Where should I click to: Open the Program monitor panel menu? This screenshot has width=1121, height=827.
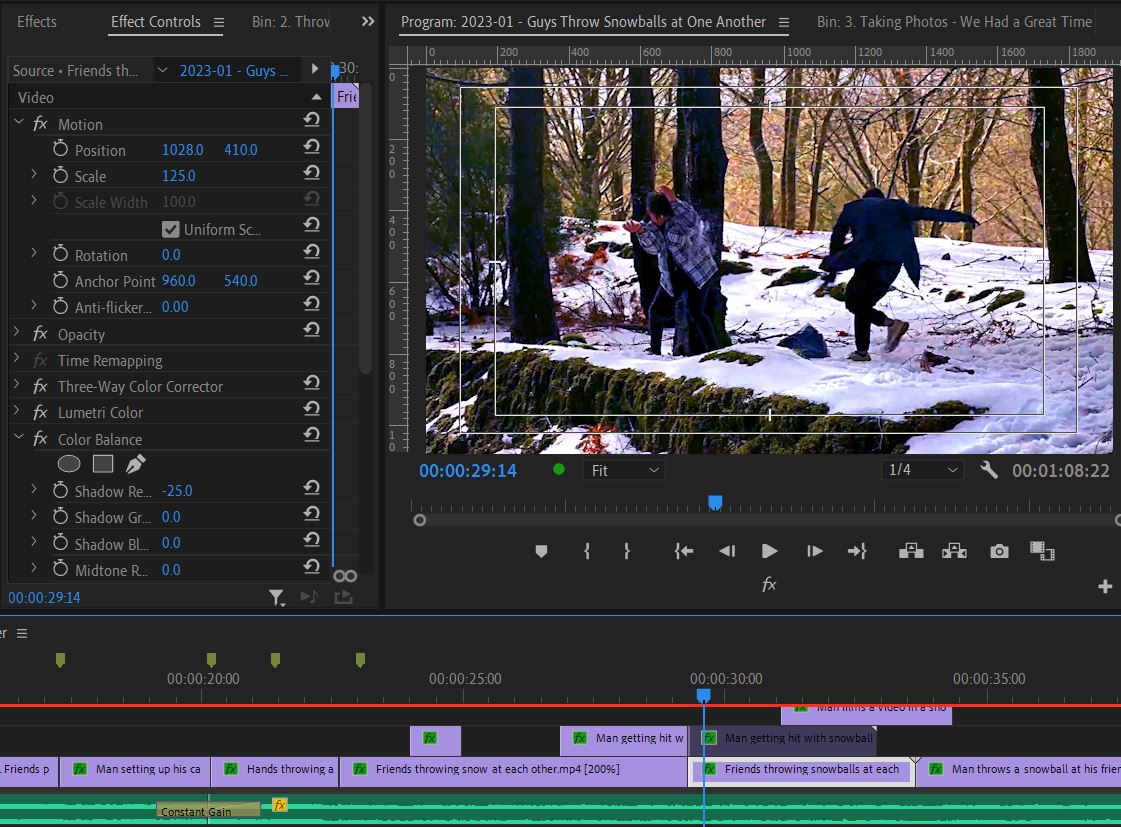tap(784, 22)
